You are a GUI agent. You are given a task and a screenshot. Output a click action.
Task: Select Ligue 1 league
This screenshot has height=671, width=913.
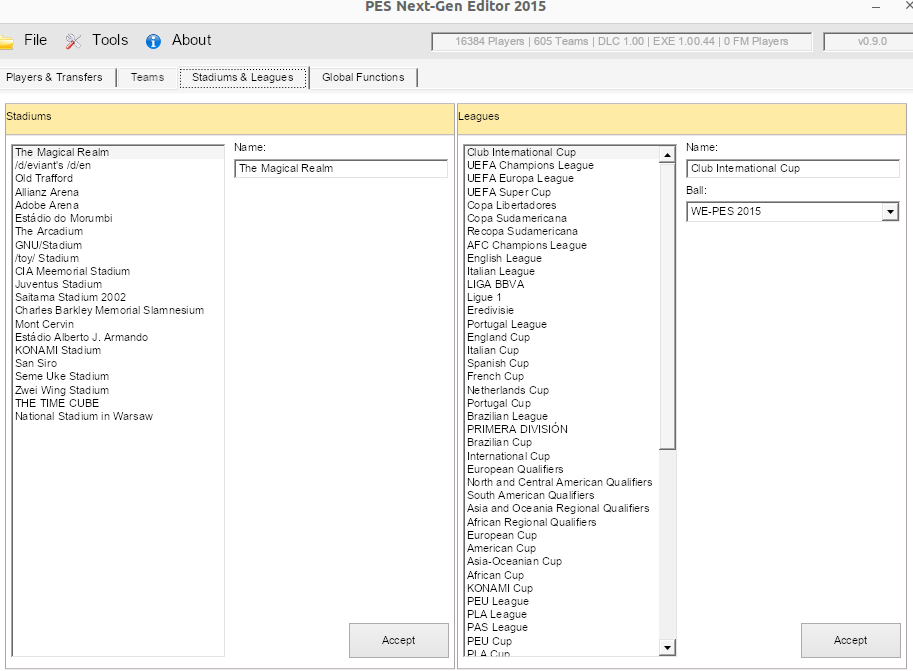coord(562,297)
